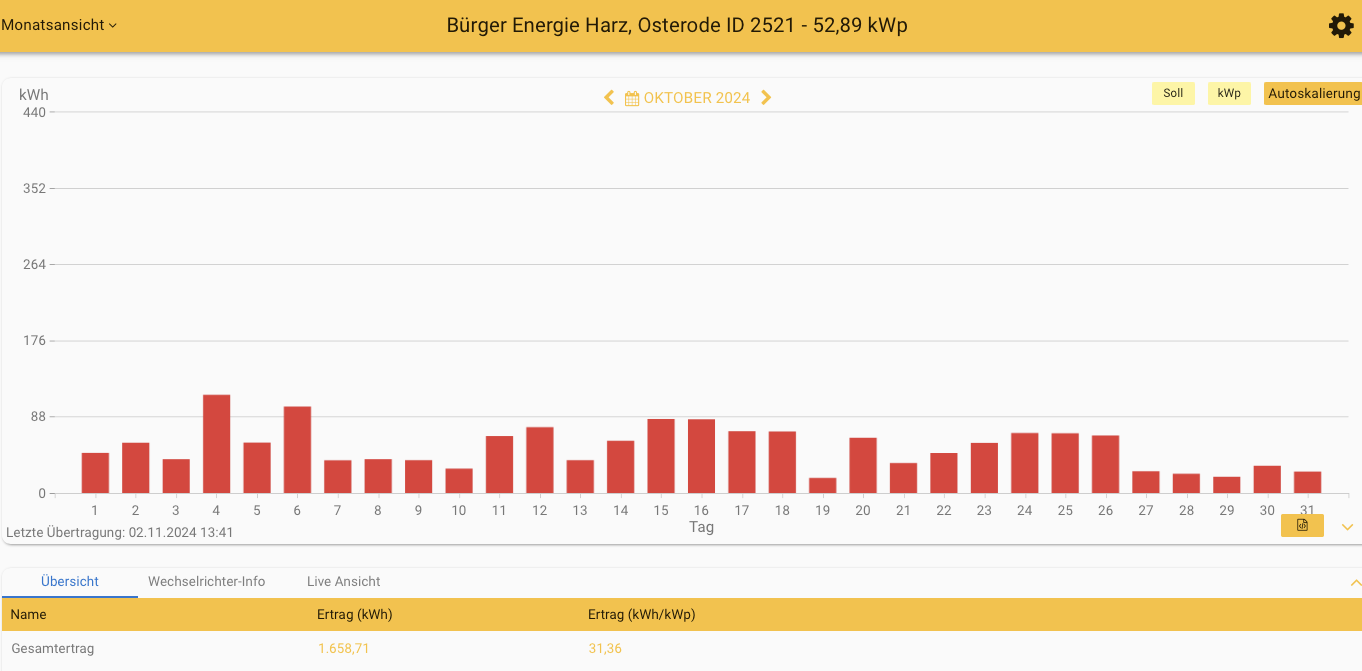Image resolution: width=1362 pixels, height=671 pixels.
Task: Click the 352 y-axis label
Action: [x=34, y=188]
